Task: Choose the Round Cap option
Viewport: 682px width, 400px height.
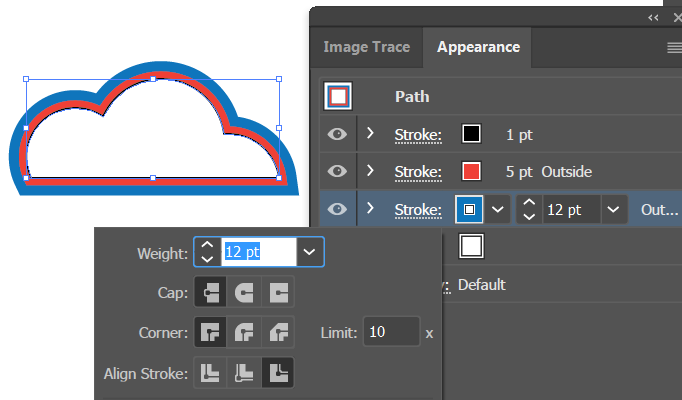Action: click(x=244, y=292)
